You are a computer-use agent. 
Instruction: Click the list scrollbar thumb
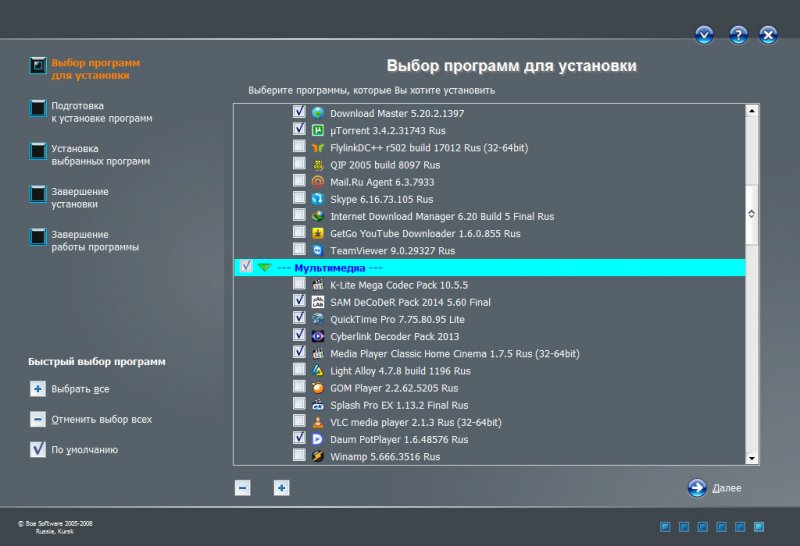pyautogui.click(x=752, y=214)
